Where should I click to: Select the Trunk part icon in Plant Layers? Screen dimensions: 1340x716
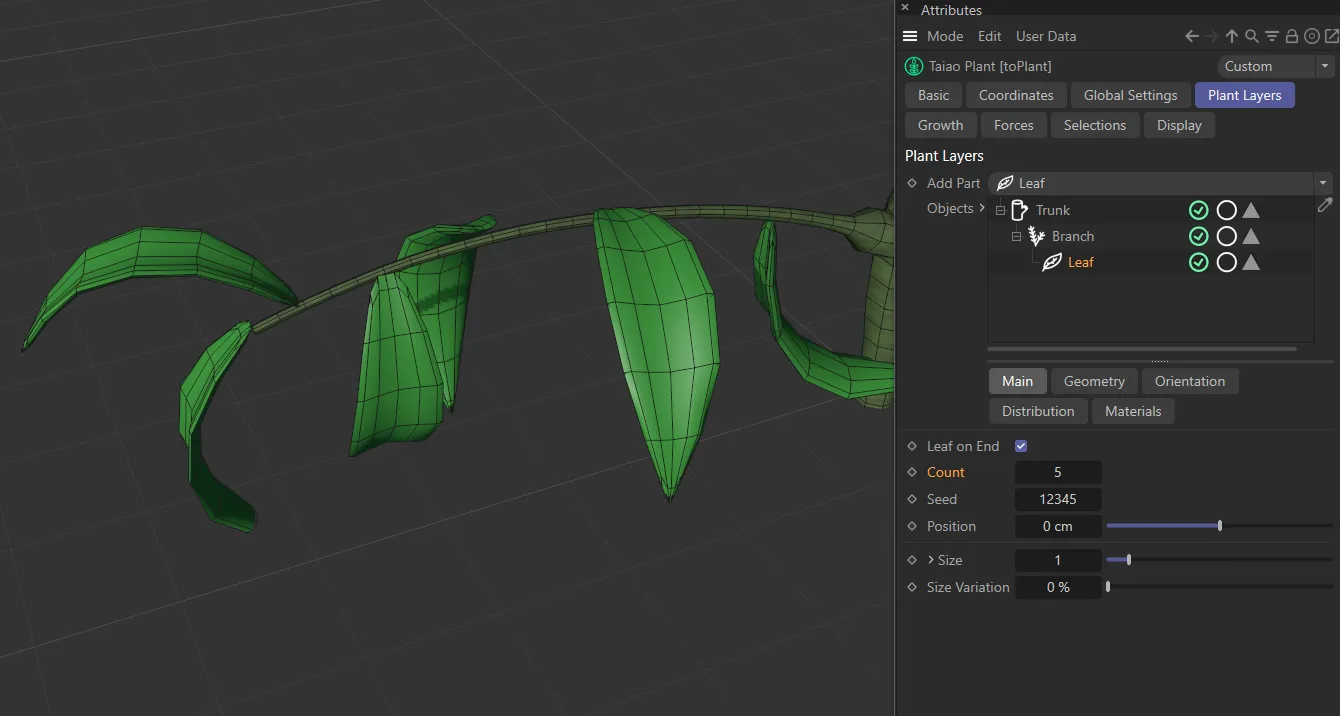pos(1021,210)
